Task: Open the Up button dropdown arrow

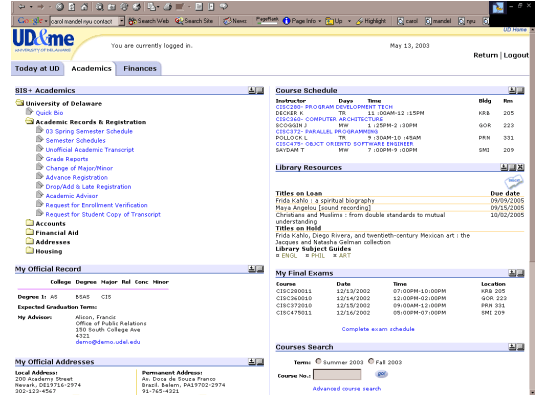Action: pyautogui.click(x=349, y=21)
